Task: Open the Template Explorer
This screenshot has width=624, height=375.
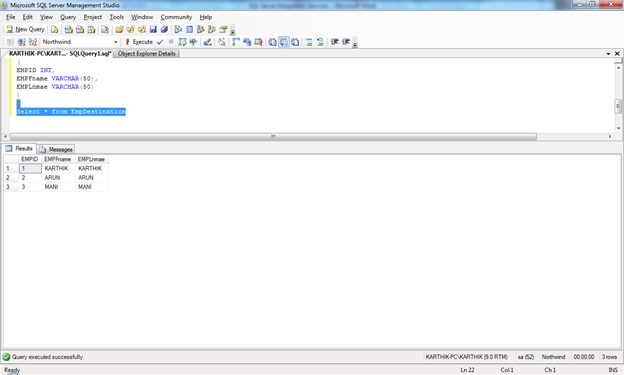Action: pyautogui.click(x=212, y=29)
